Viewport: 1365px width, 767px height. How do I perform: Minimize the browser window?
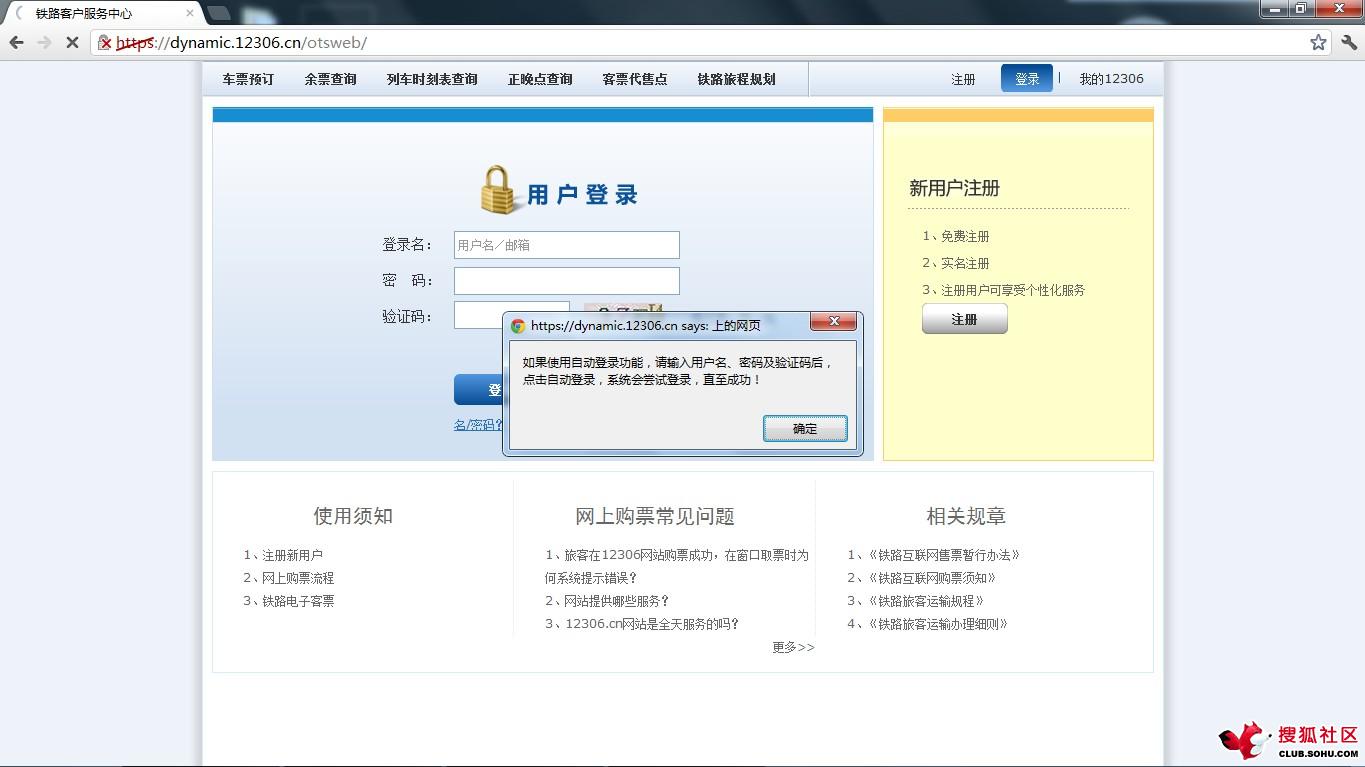coord(1272,8)
